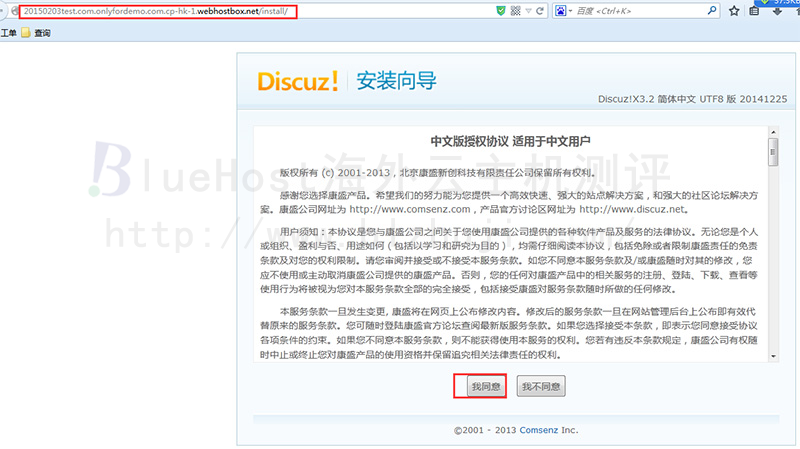This screenshot has width=800, height=449.
Task: Open the Comsenz link in footer
Action: (x=539, y=430)
